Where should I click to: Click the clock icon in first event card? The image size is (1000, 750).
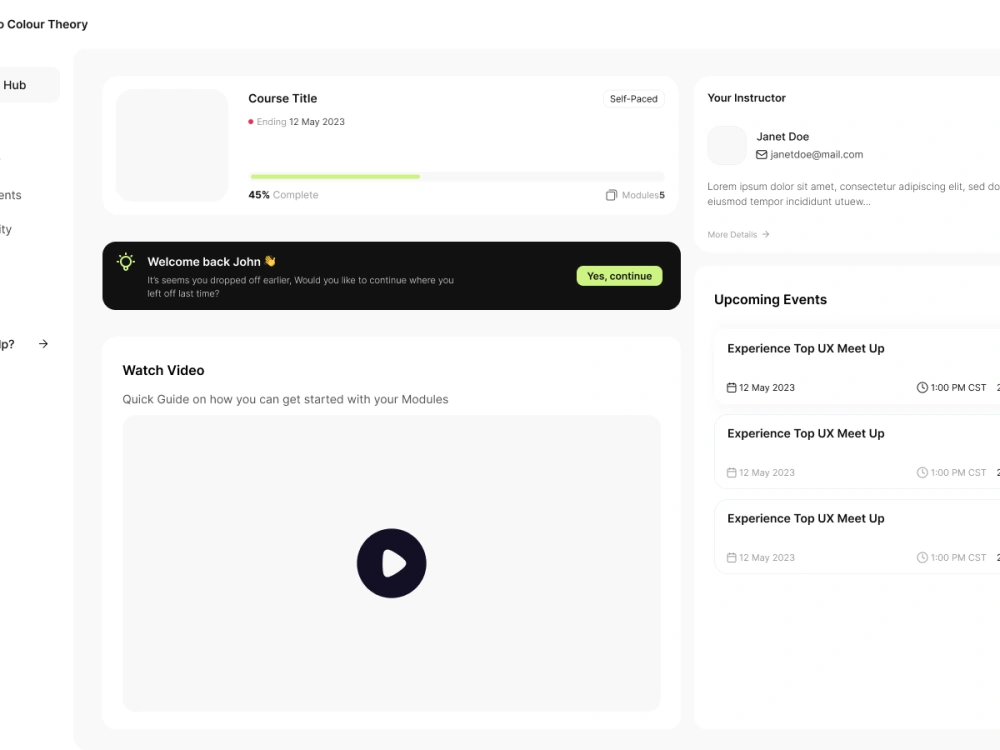(x=922, y=387)
